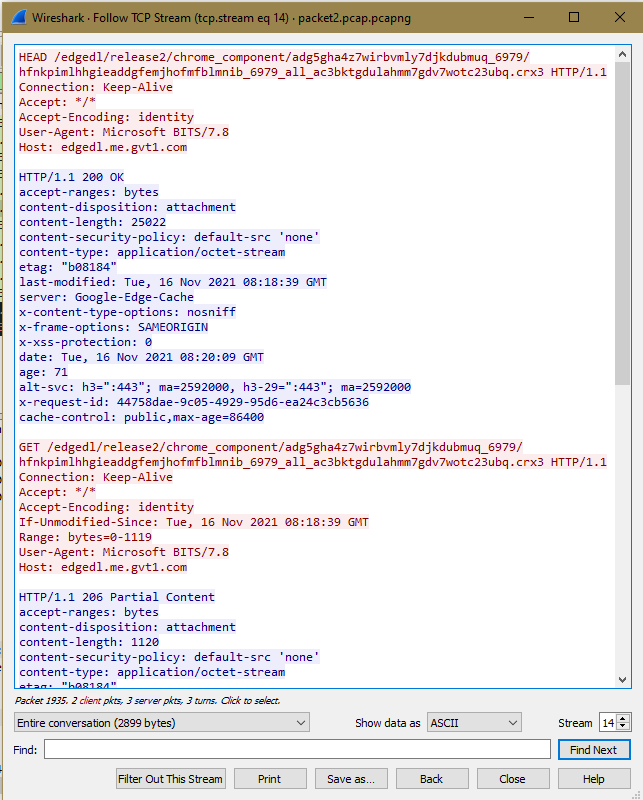Open Help for Follow Stream dialog

pyautogui.click(x=593, y=779)
